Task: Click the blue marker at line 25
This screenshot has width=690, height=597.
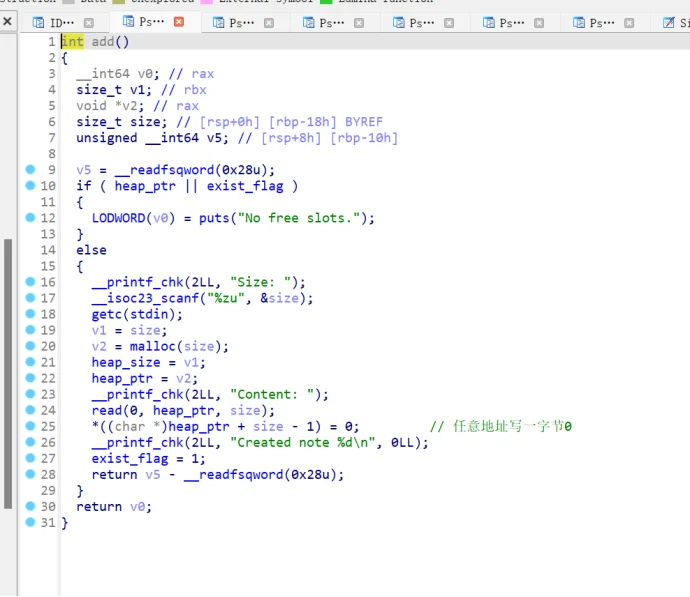Action: (30, 426)
